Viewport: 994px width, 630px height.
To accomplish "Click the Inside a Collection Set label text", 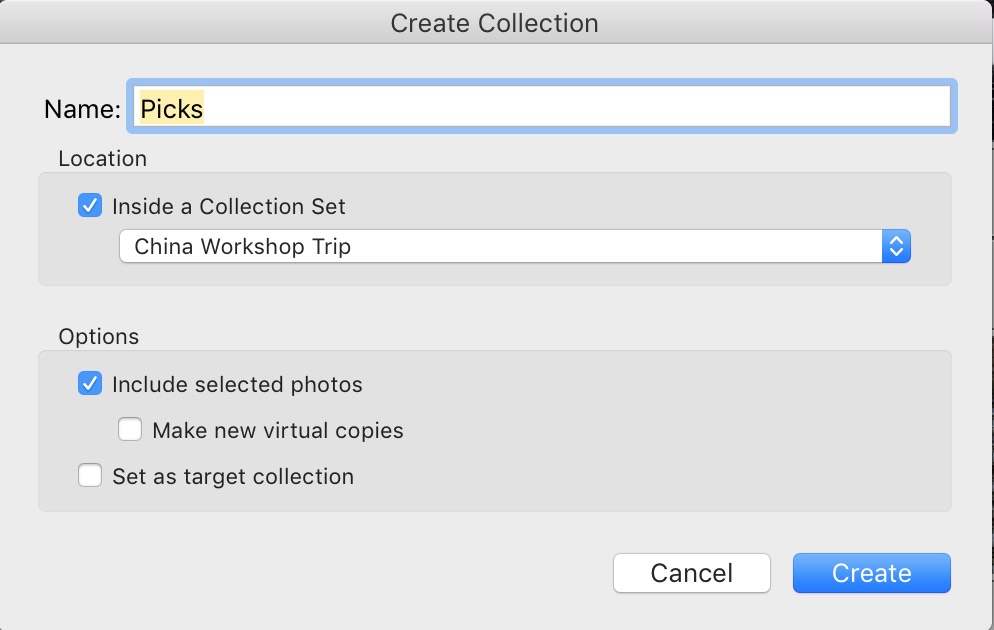I will (x=229, y=207).
